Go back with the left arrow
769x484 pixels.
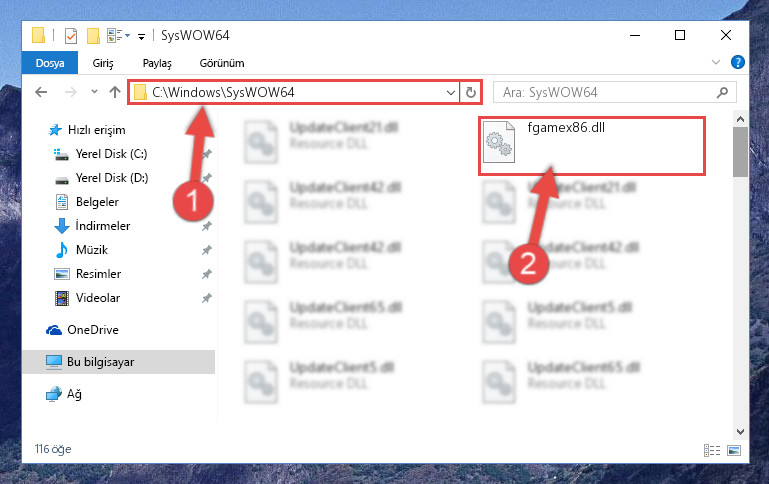tap(41, 92)
